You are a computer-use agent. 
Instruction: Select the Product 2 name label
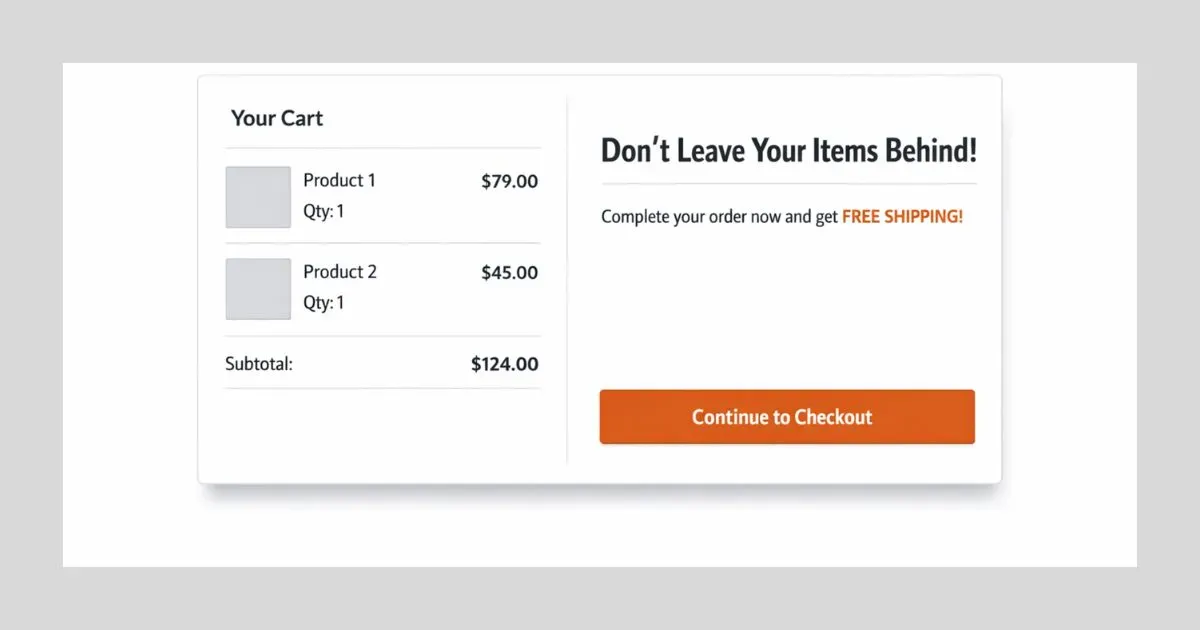coord(341,271)
